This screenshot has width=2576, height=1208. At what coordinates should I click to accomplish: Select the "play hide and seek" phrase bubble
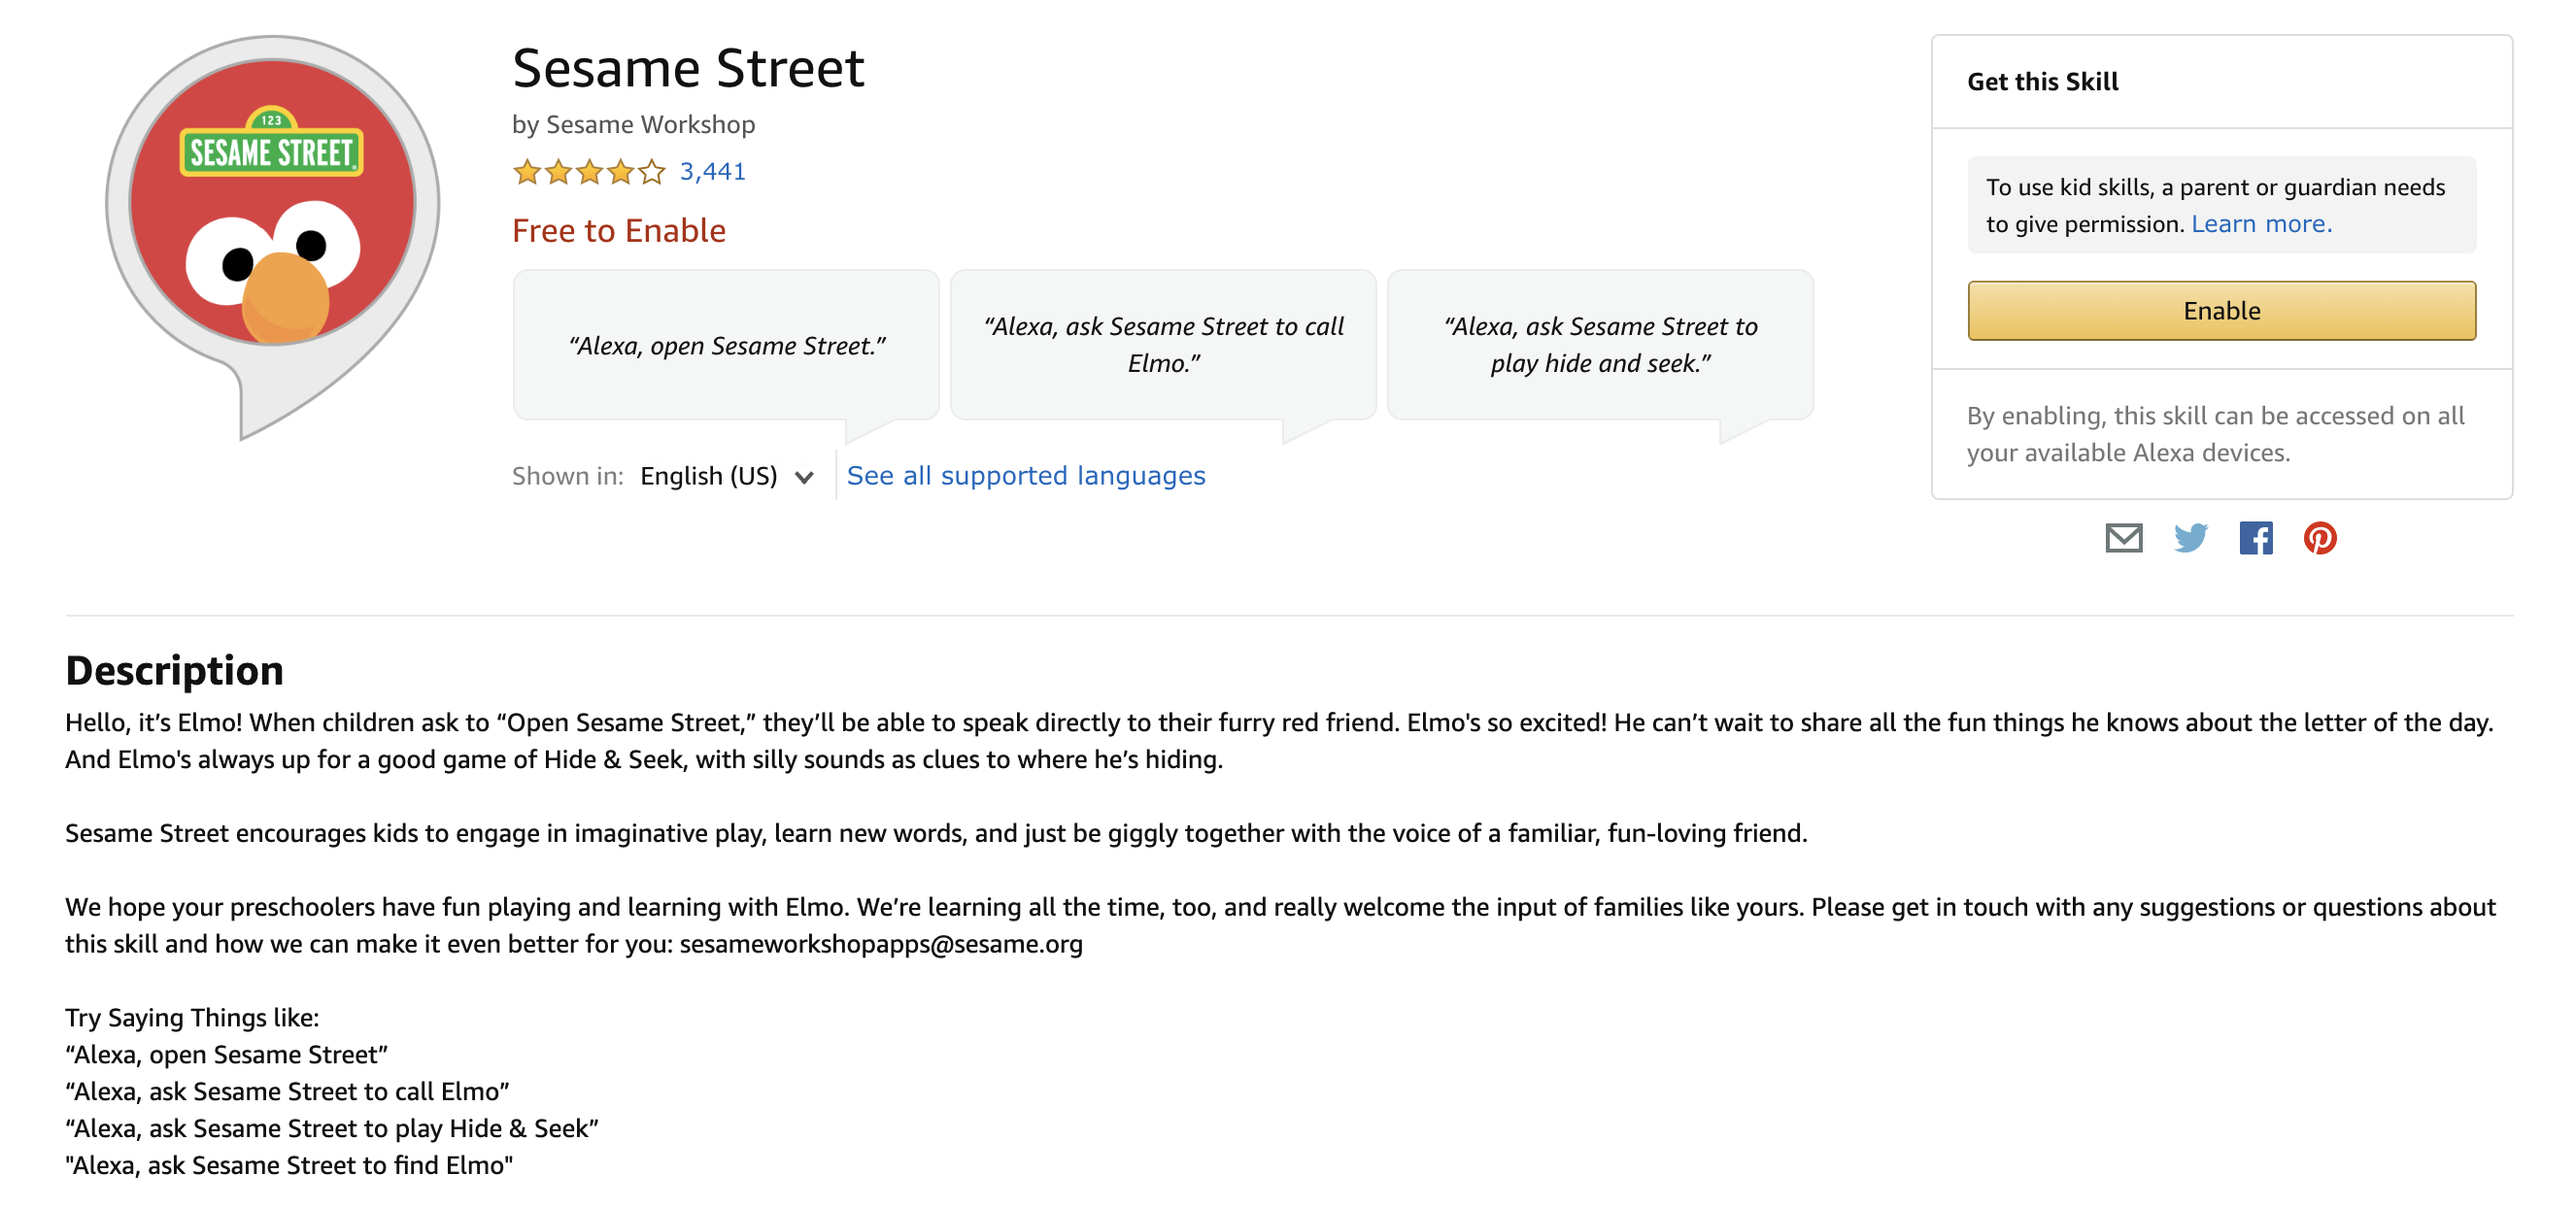click(x=1600, y=346)
